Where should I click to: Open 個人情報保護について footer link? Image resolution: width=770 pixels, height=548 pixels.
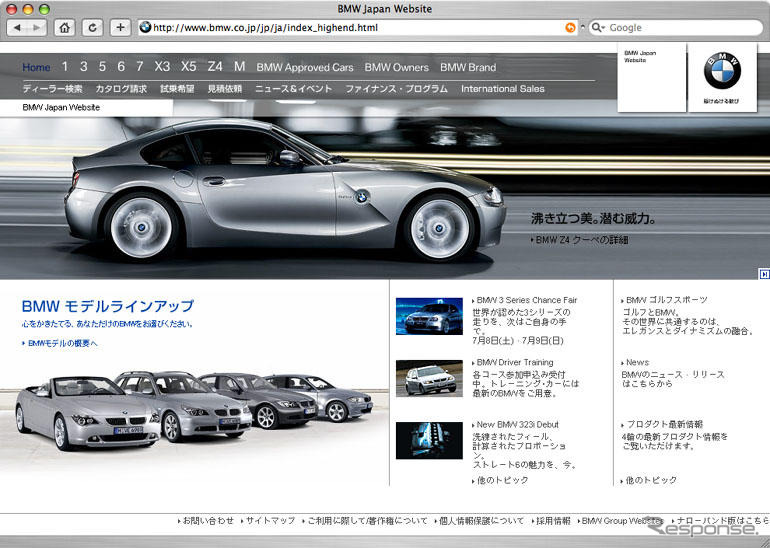tap(479, 521)
